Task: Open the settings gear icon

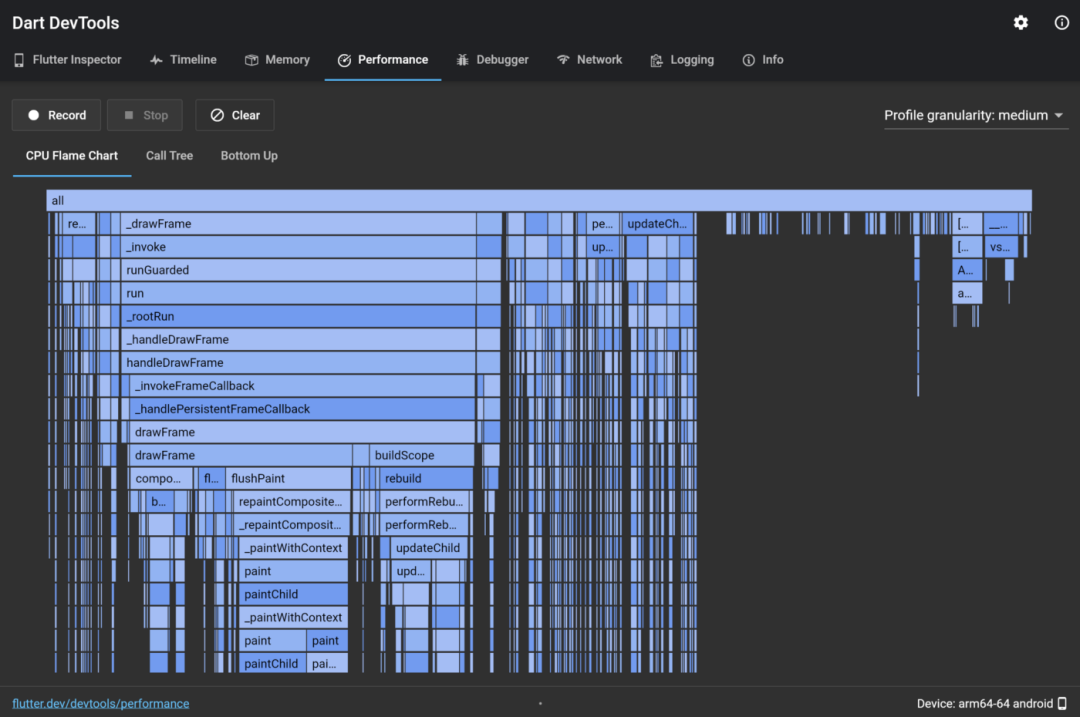Action: coord(1020,23)
